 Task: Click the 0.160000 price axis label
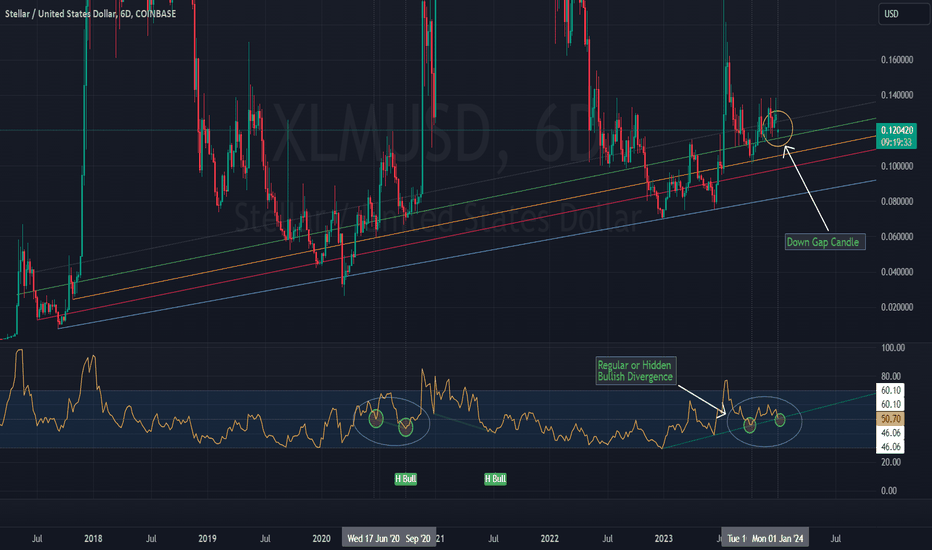click(896, 60)
